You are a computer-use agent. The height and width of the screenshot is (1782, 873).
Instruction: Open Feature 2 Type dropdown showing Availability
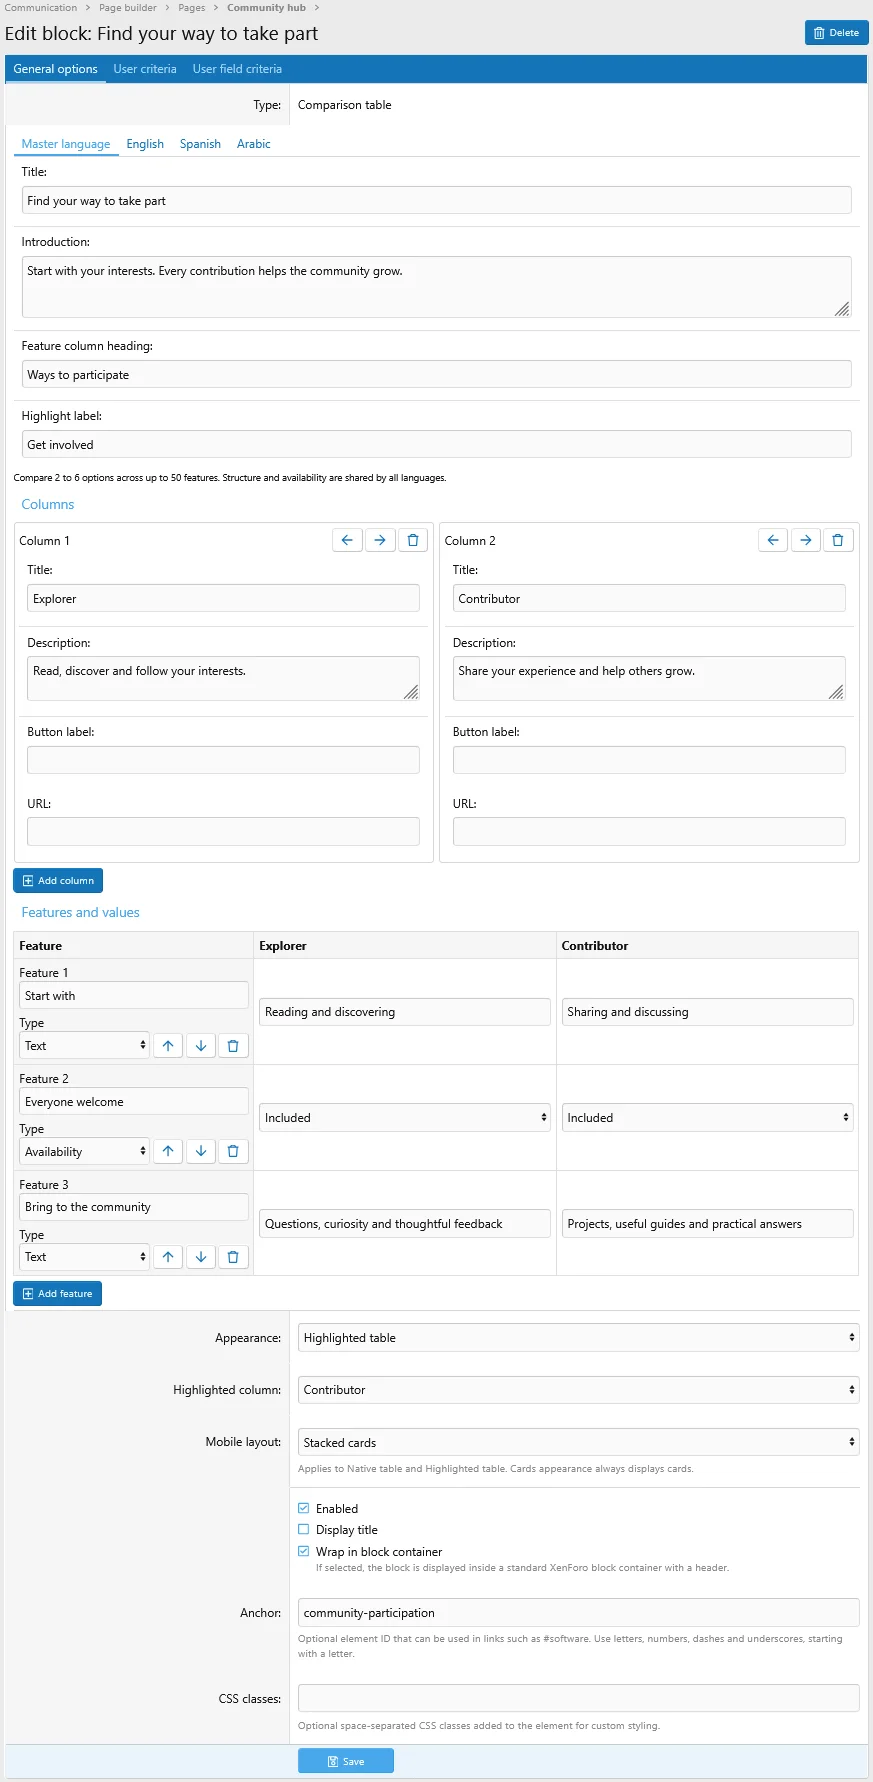[85, 1152]
